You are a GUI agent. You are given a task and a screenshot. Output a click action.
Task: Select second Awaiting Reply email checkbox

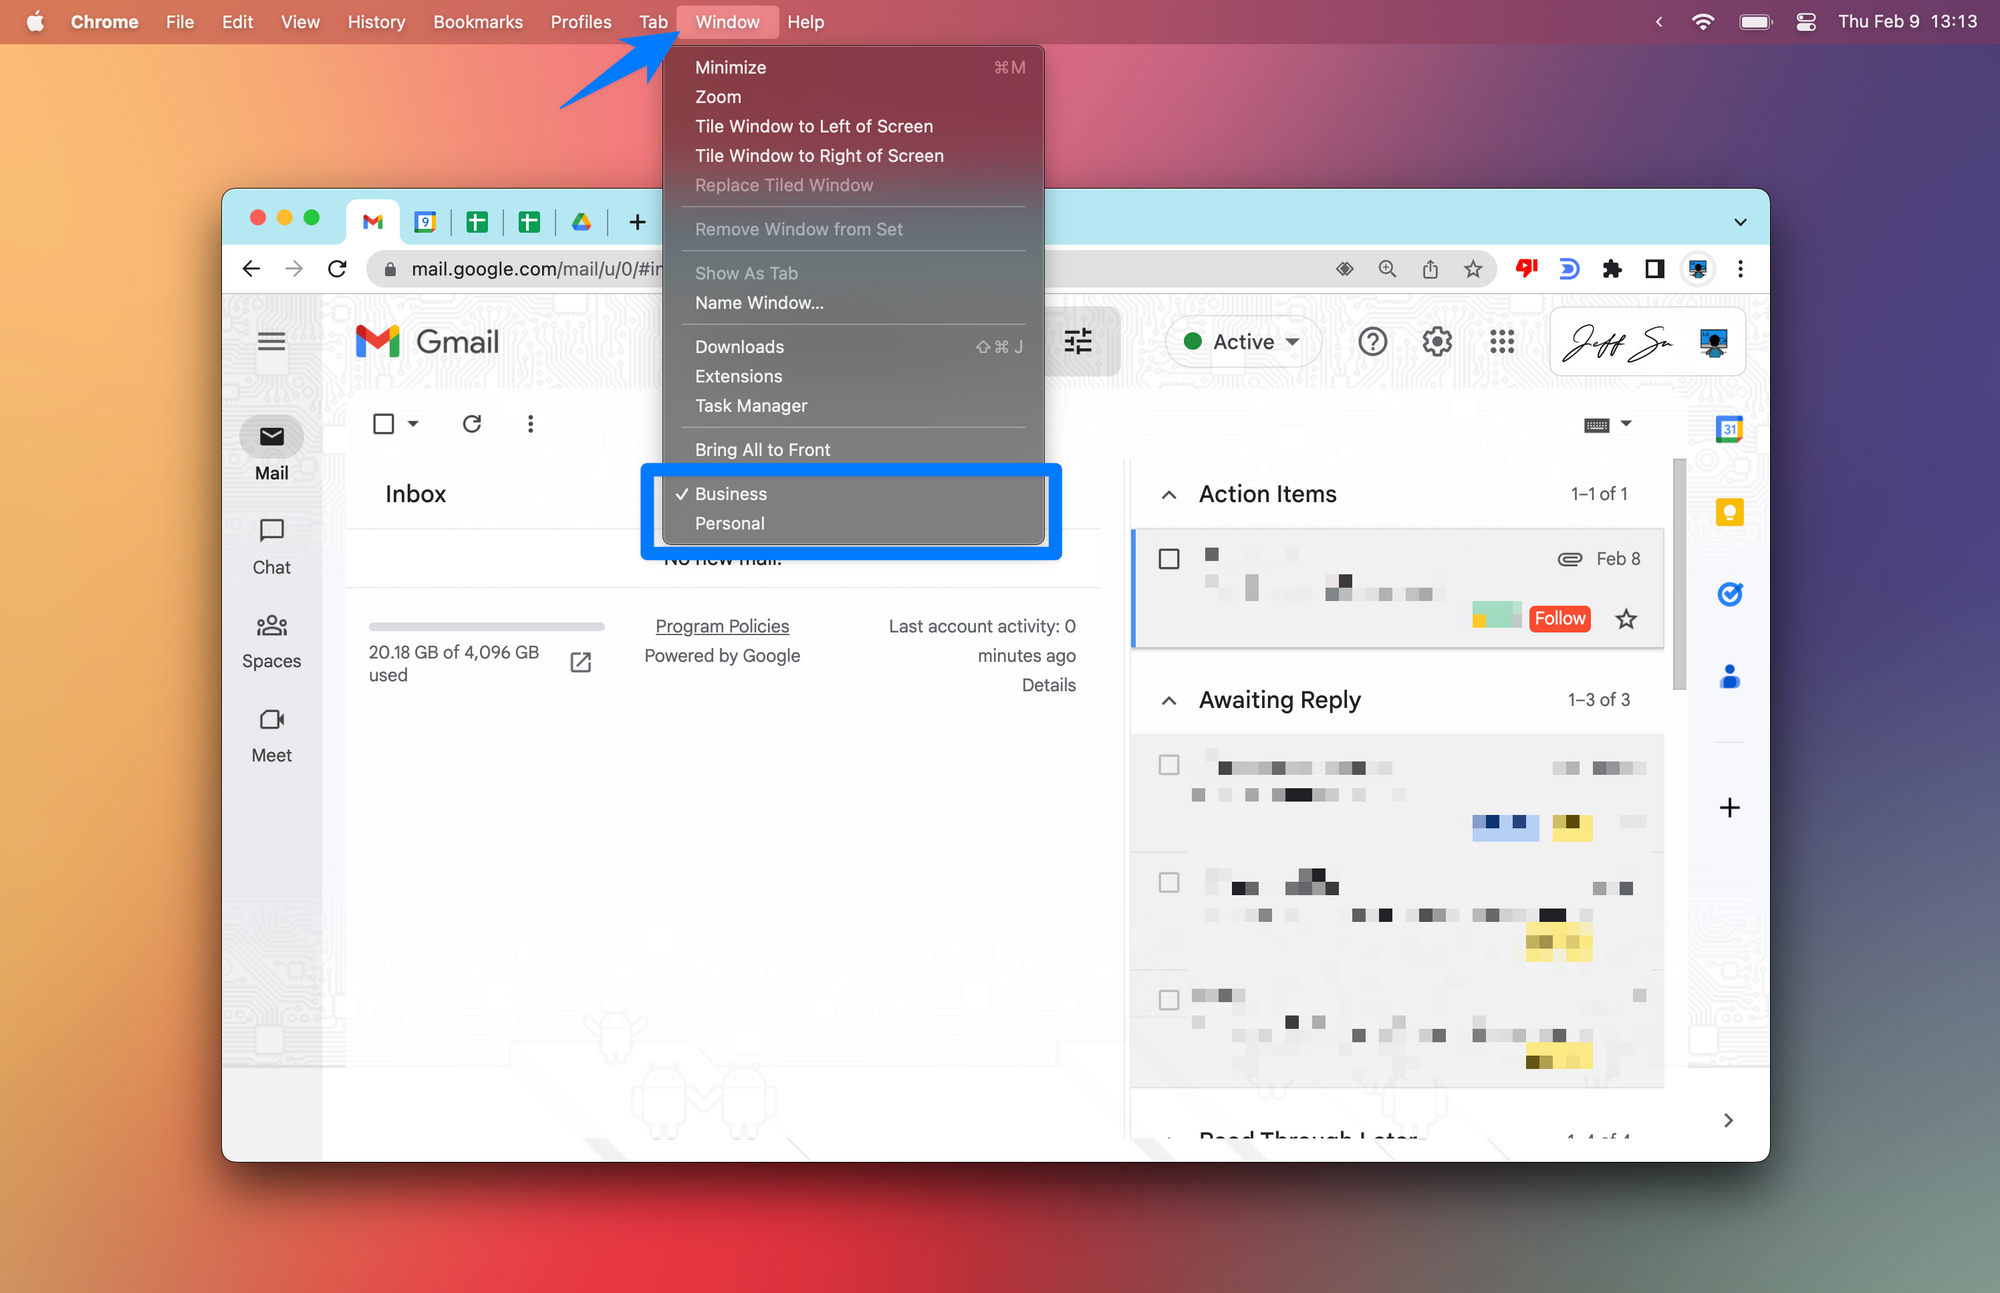coord(1169,882)
